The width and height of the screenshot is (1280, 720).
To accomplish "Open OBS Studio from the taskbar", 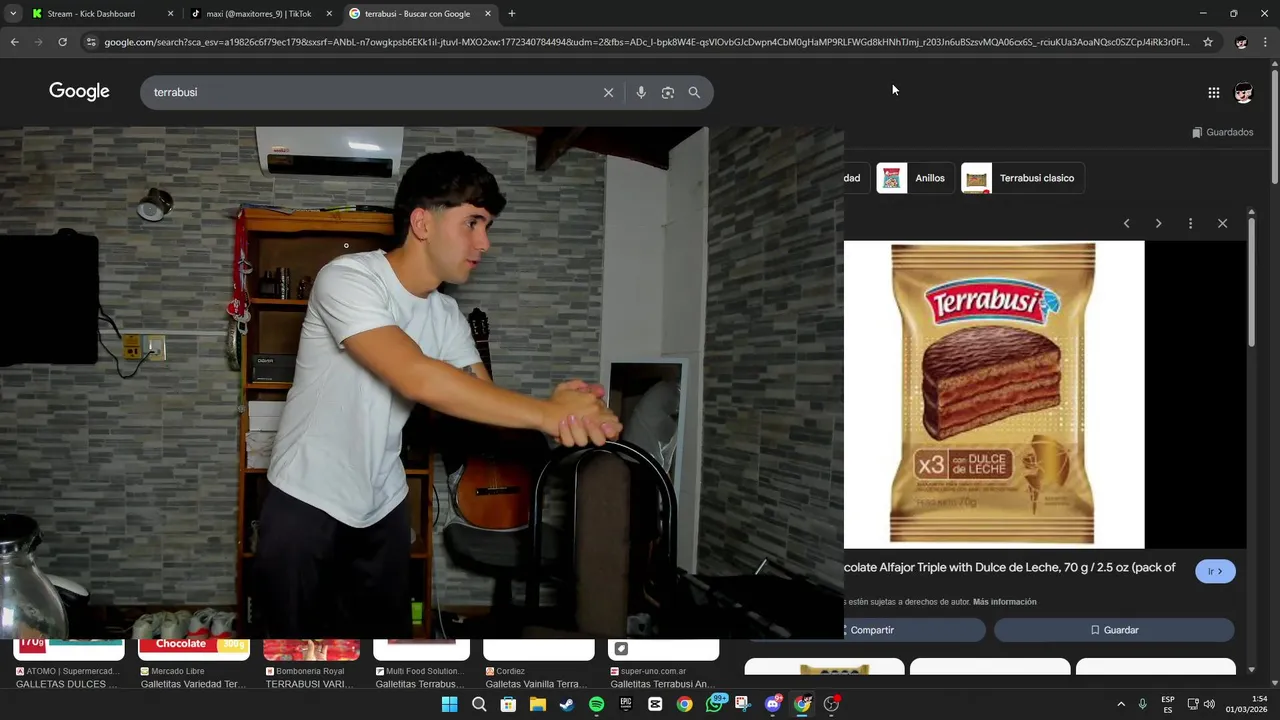I will point(831,704).
